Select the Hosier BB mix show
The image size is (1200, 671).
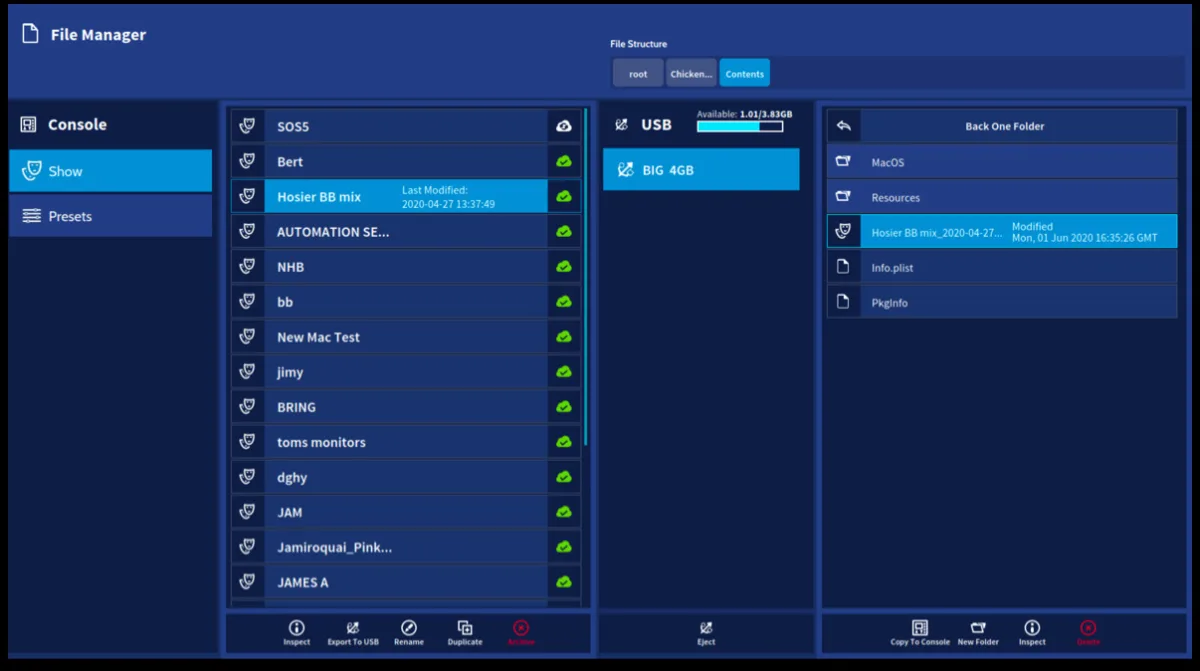click(x=406, y=196)
